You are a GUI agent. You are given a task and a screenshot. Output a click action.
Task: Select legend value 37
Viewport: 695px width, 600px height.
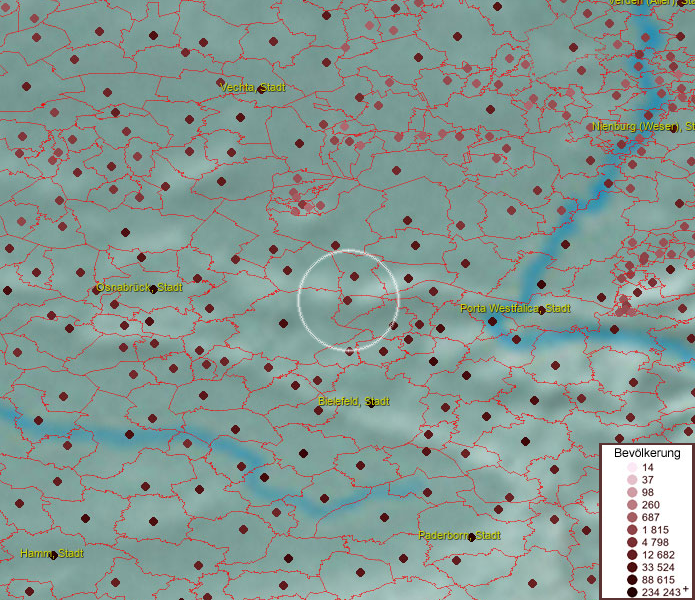point(648,480)
